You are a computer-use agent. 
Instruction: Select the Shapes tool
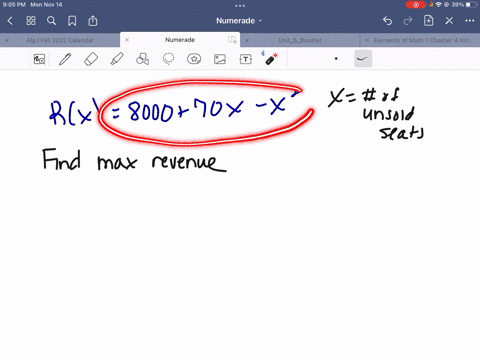[142, 59]
